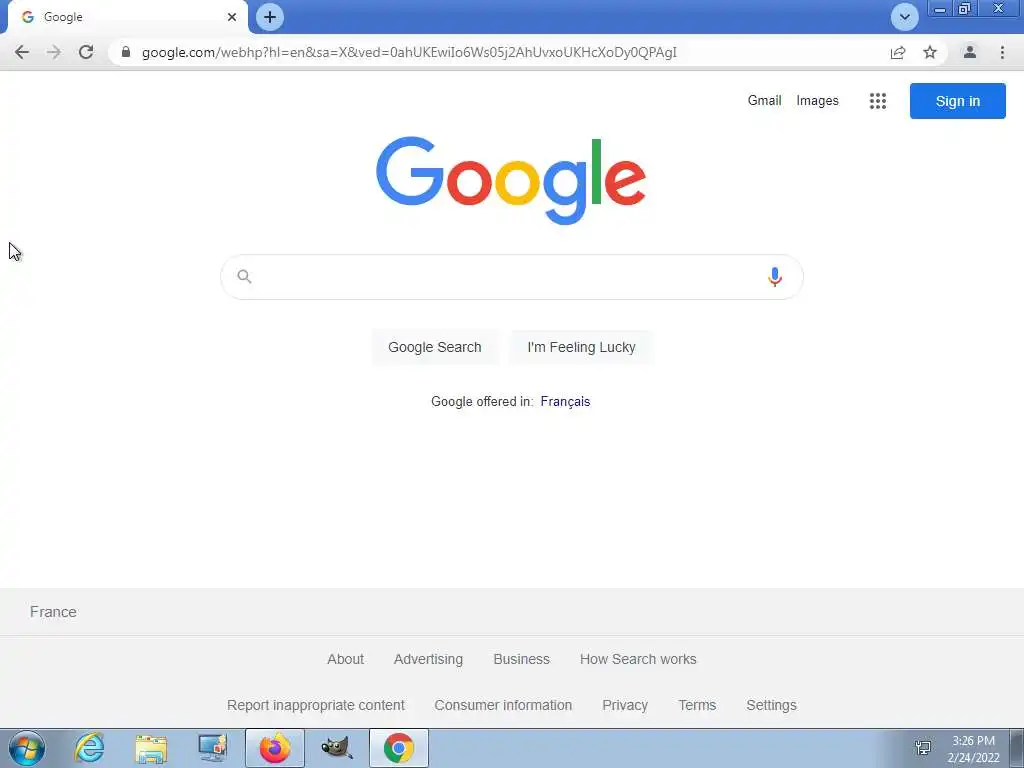
Task: Go to Google Images
Action: tap(817, 101)
